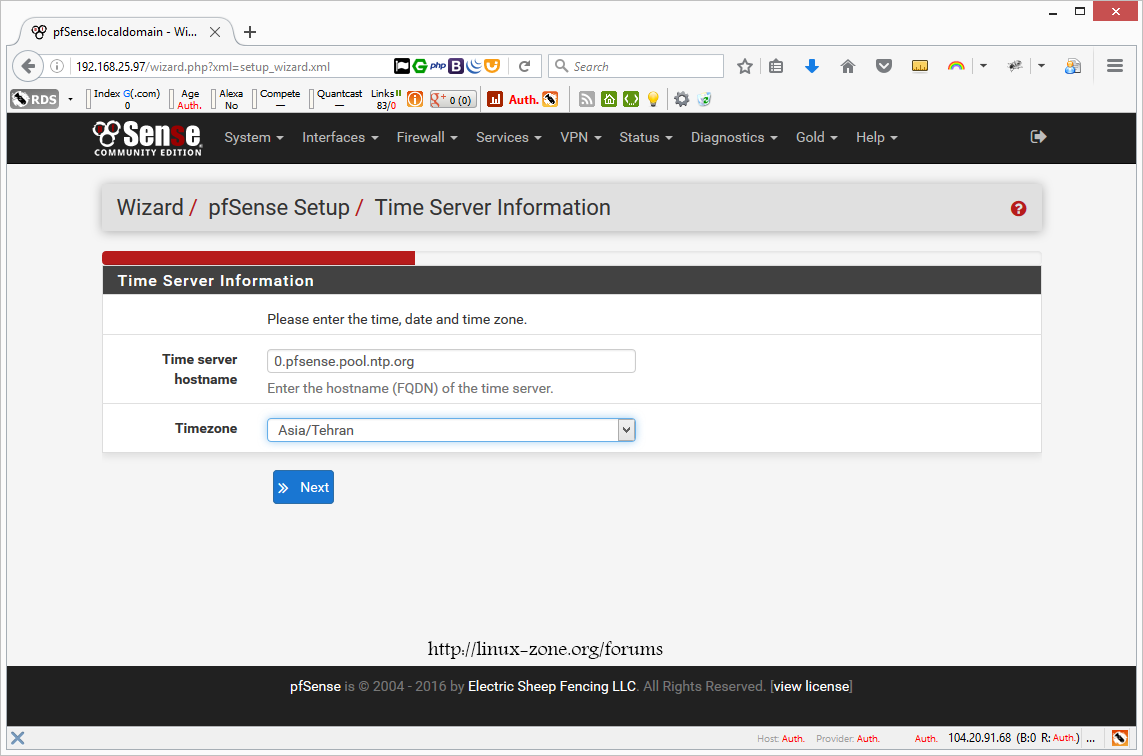Bookmark this page with the star icon
The width and height of the screenshot is (1143, 756).
[745, 67]
